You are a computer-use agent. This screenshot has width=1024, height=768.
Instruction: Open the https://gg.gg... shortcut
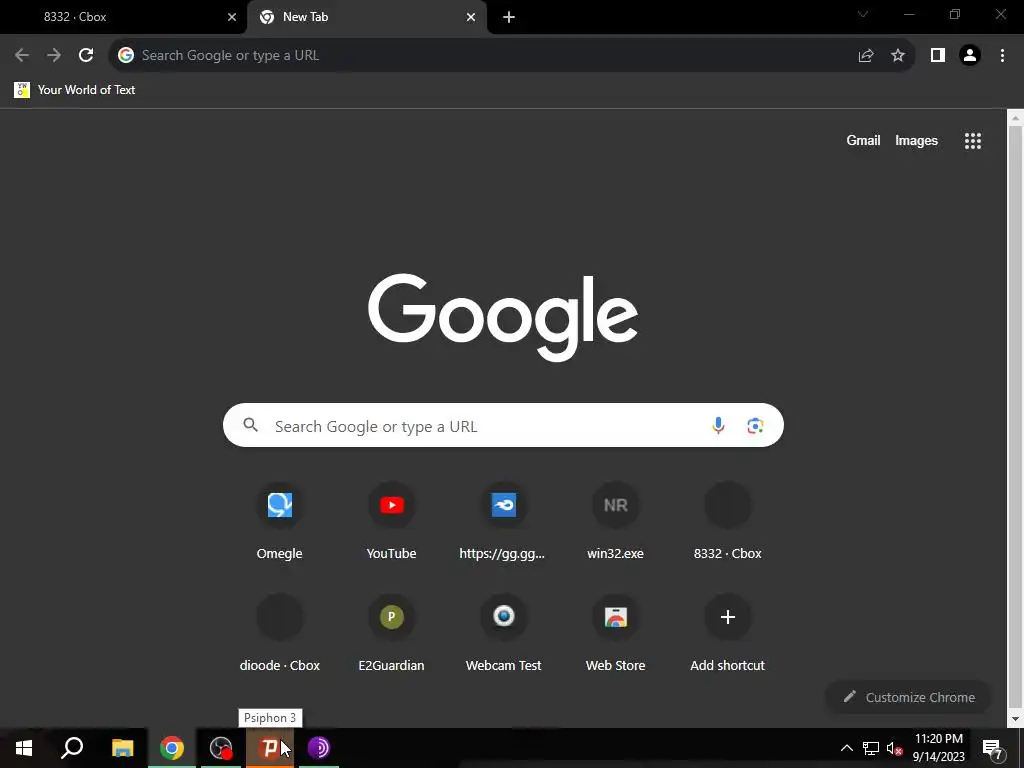[x=504, y=522]
